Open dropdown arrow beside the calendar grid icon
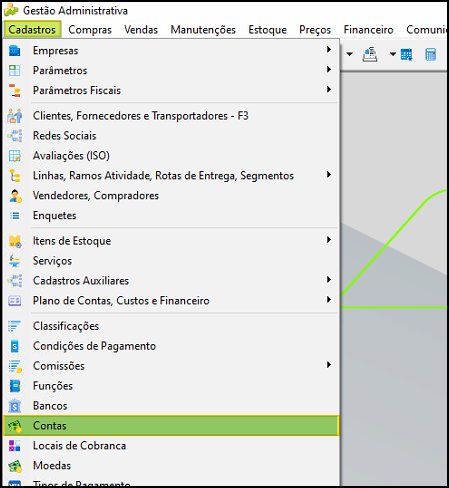Screen dimensions: 449x488 [x=393, y=54]
